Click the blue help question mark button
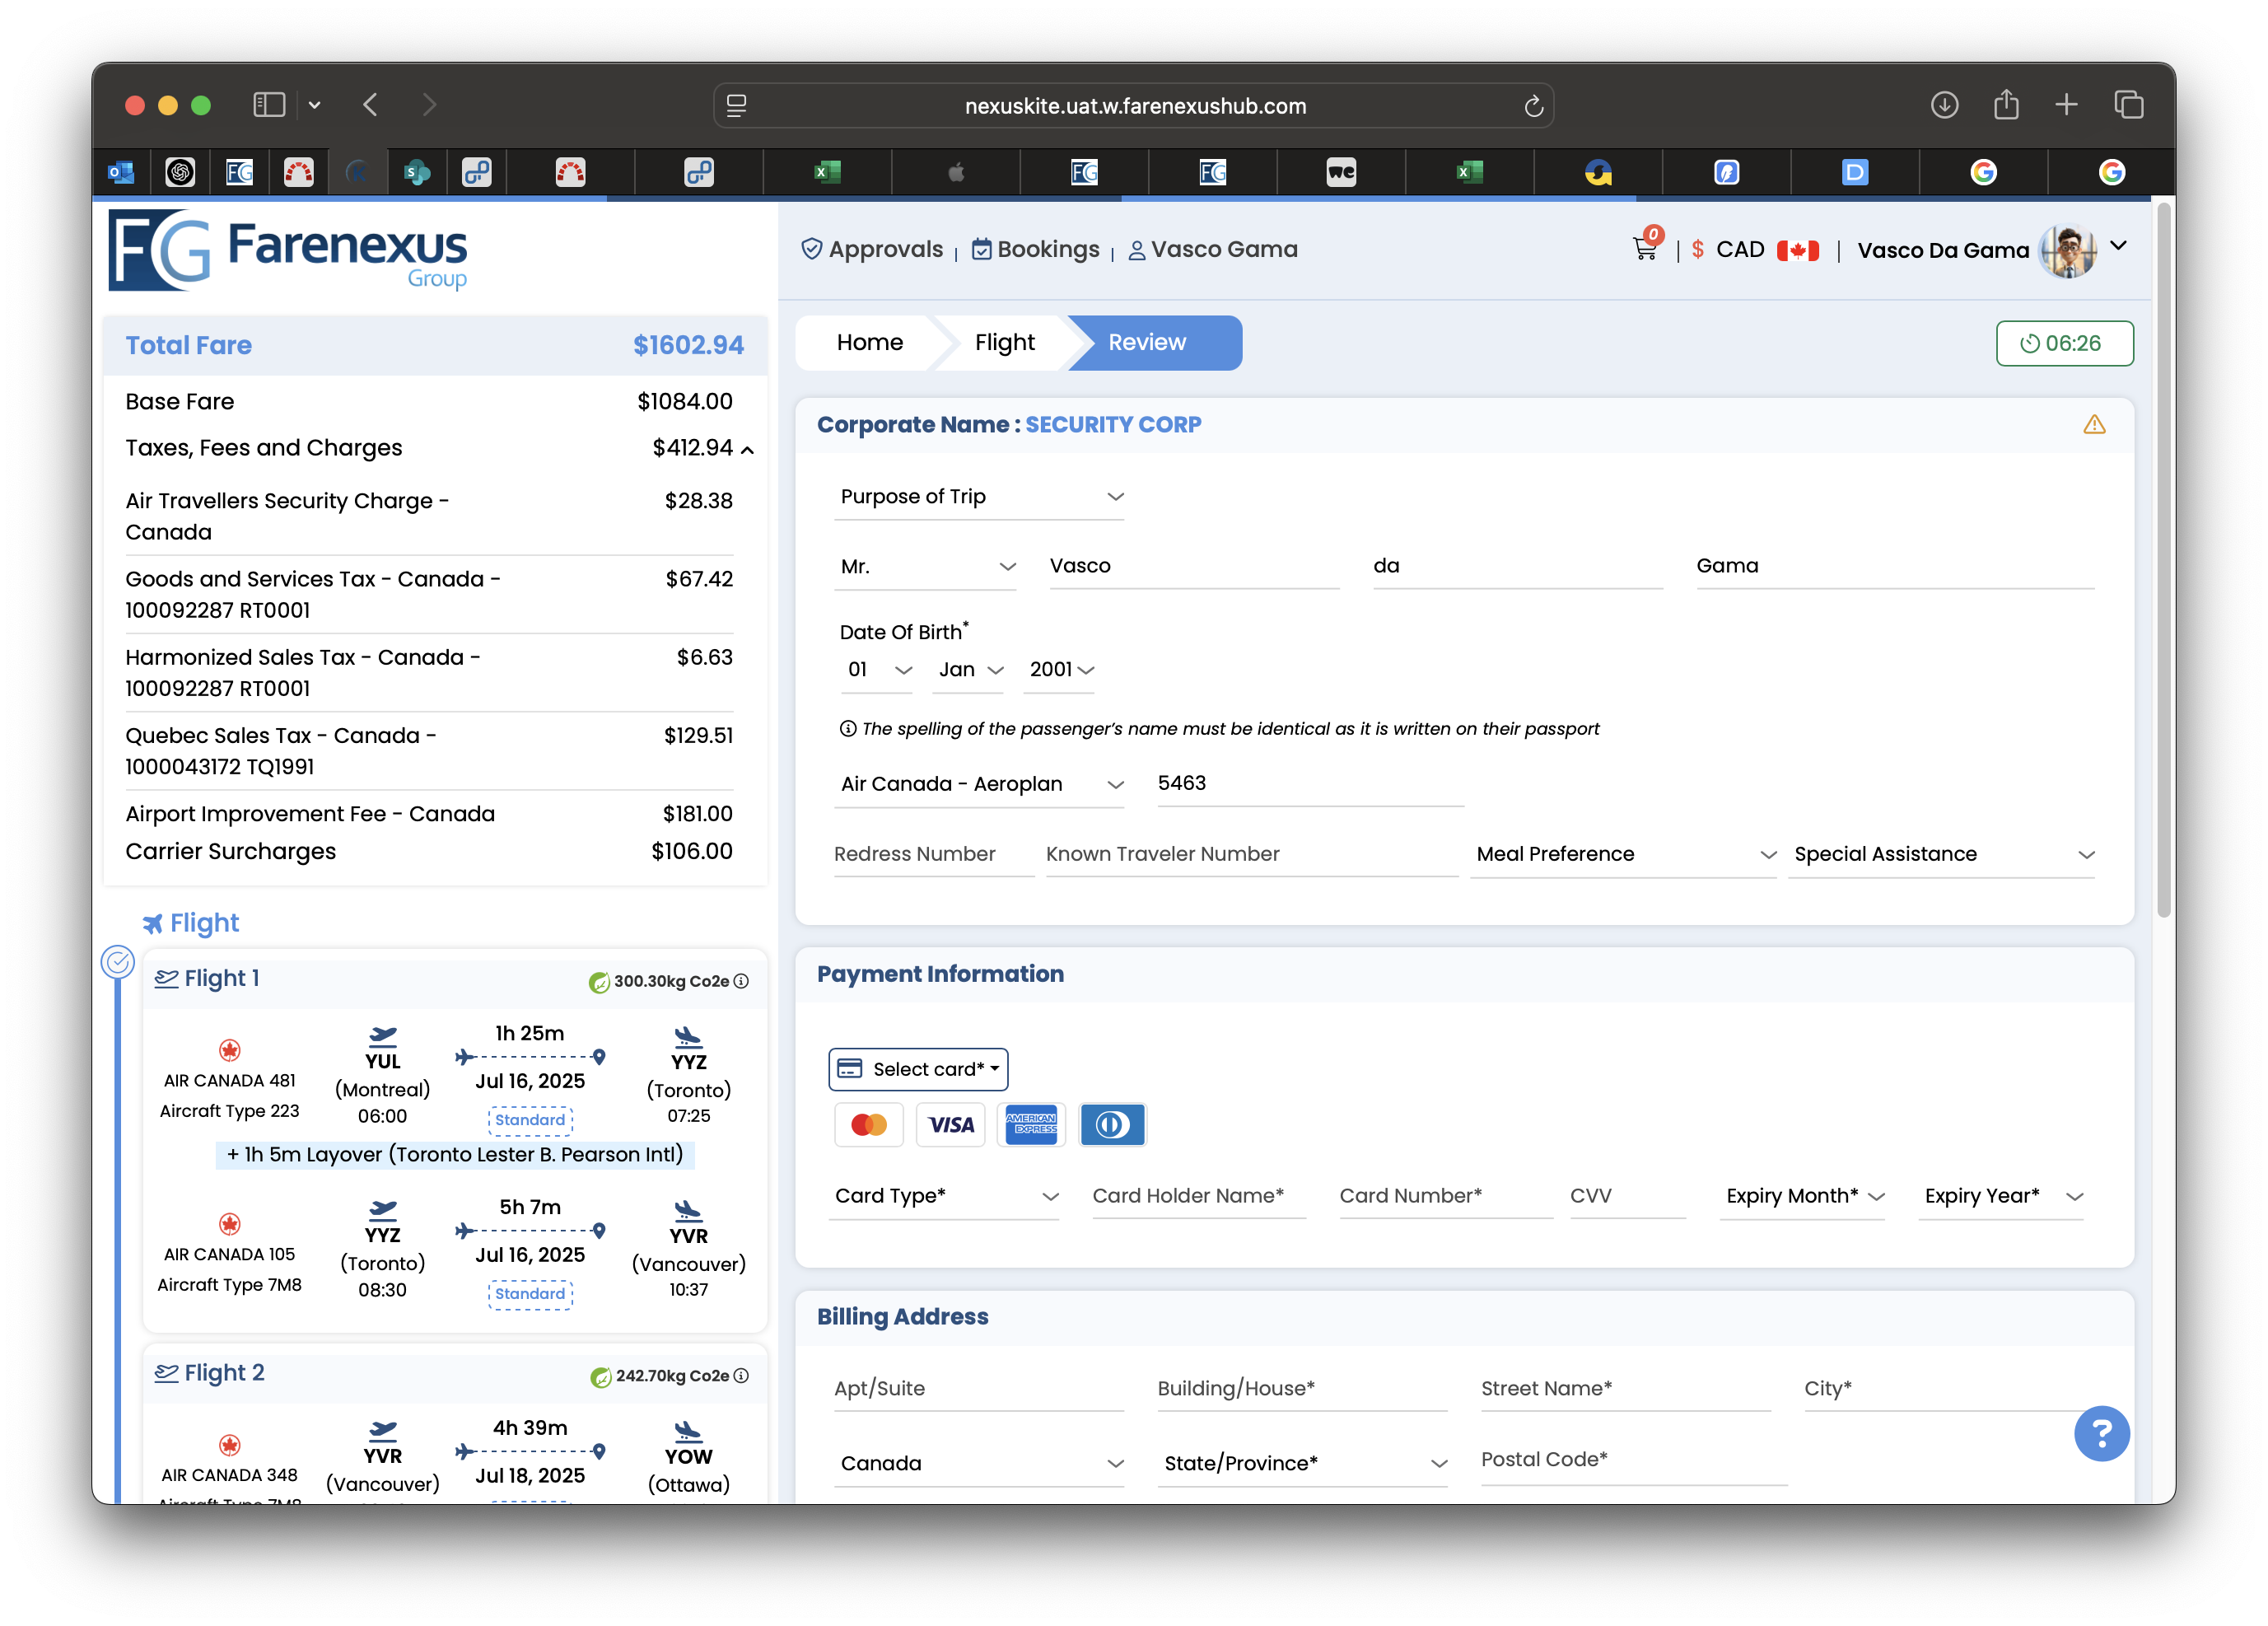This screenshot has width=2268, height=1626. [2101, 1433]
